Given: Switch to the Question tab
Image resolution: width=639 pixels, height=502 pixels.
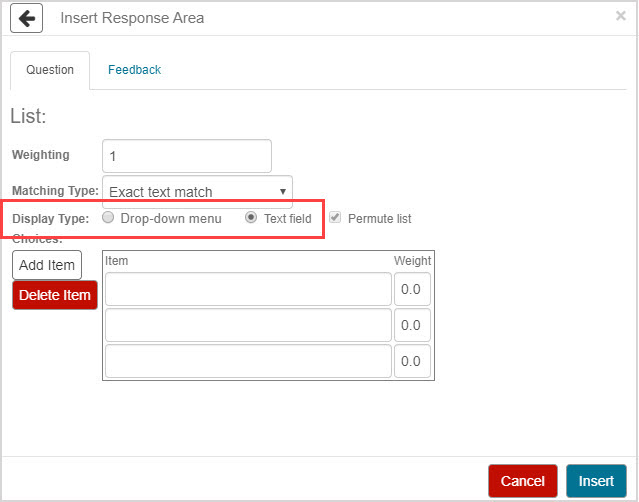Looking at the screenshot, I should tap(50, 70).
